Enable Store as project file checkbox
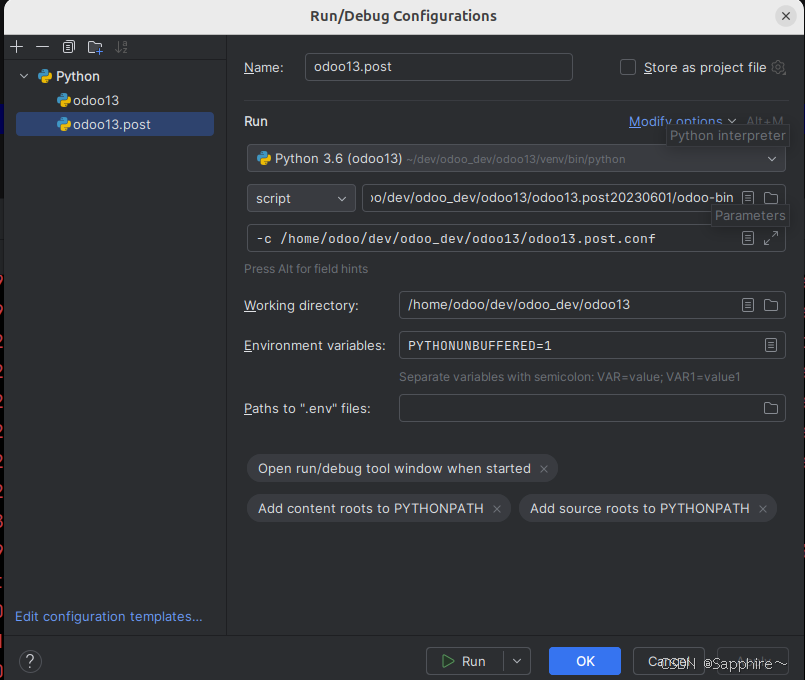The width and height of the screenshot is (805, 680). 628,67
